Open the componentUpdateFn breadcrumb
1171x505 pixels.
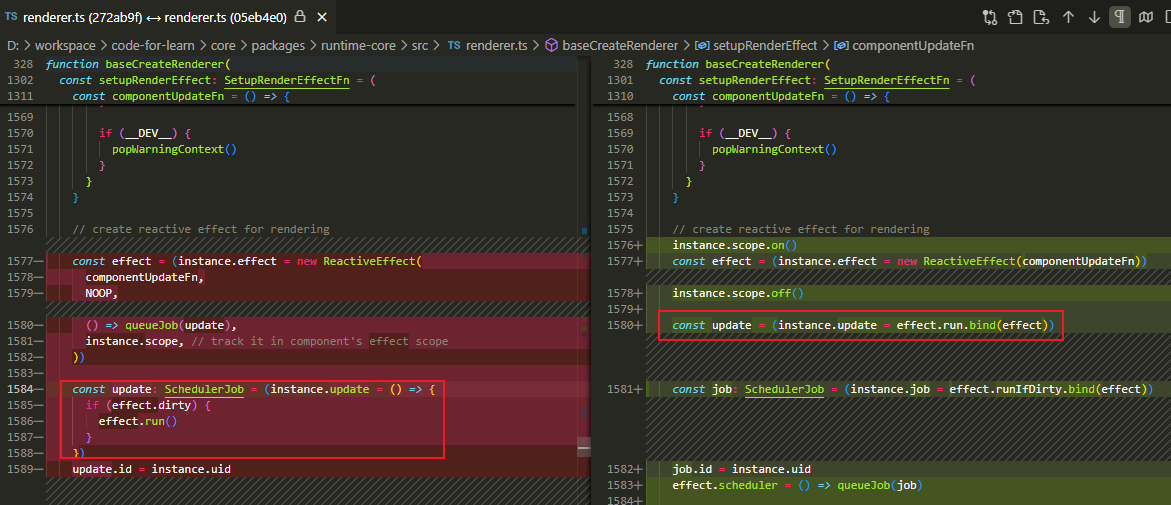(913, 46)
